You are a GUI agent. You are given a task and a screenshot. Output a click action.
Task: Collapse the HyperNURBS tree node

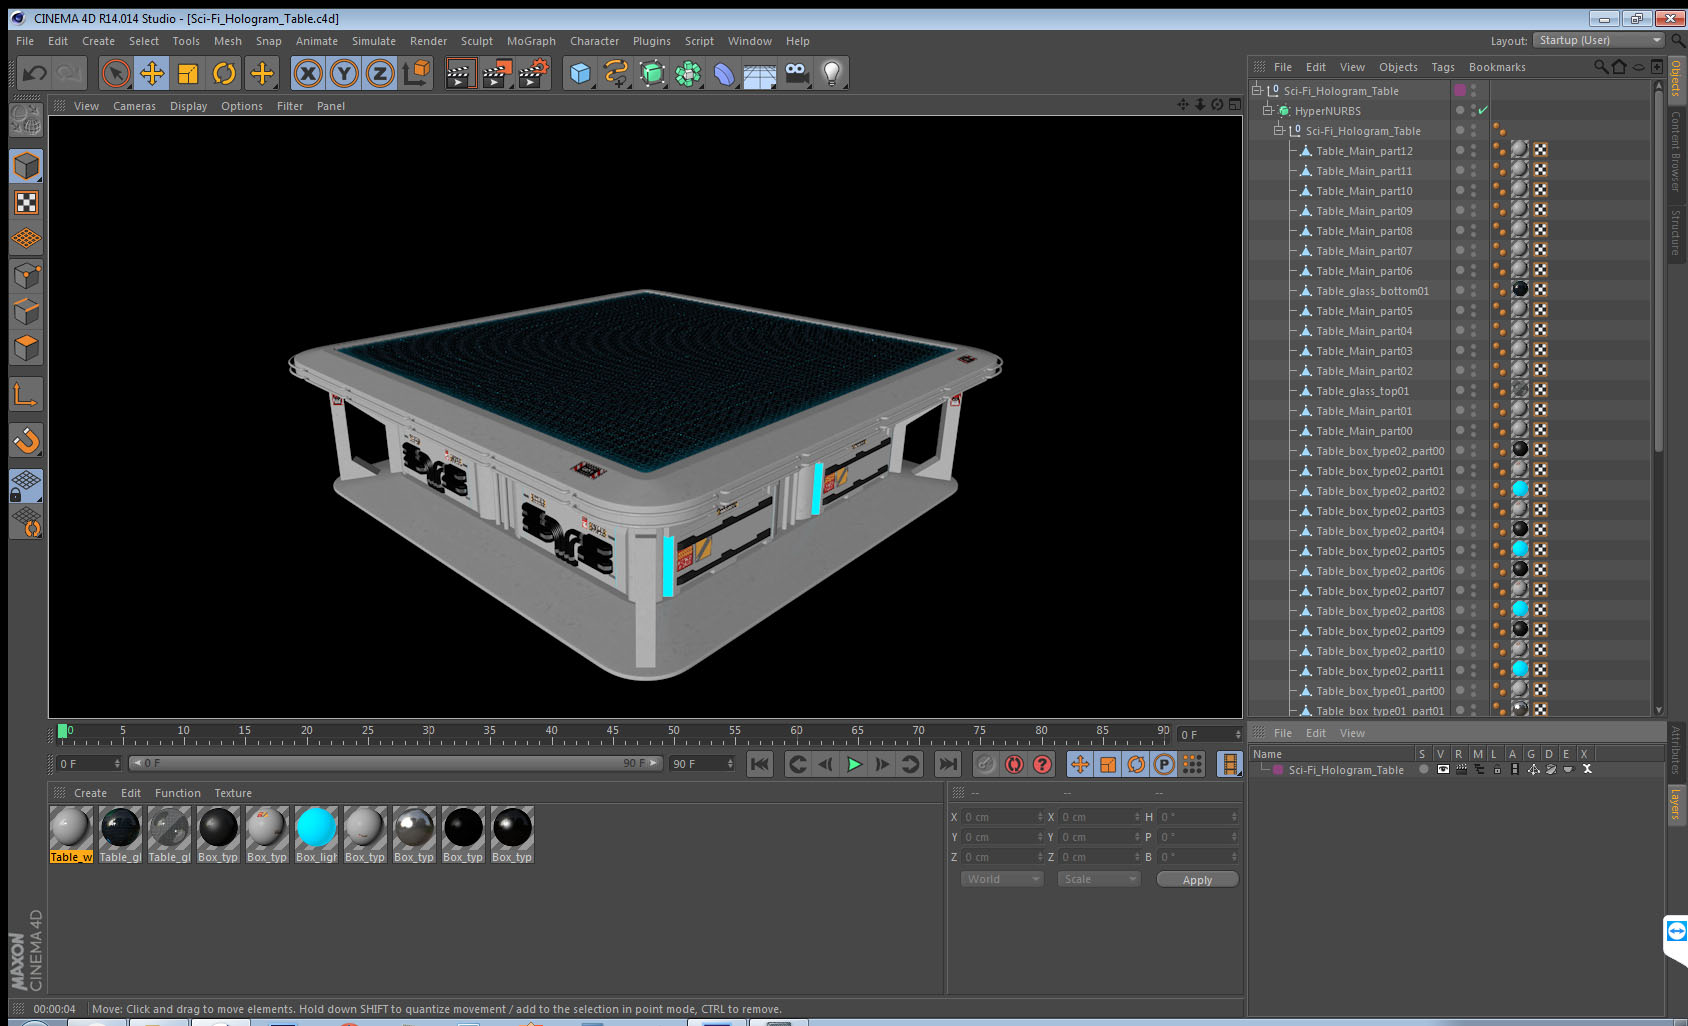tap(1267, 110)
